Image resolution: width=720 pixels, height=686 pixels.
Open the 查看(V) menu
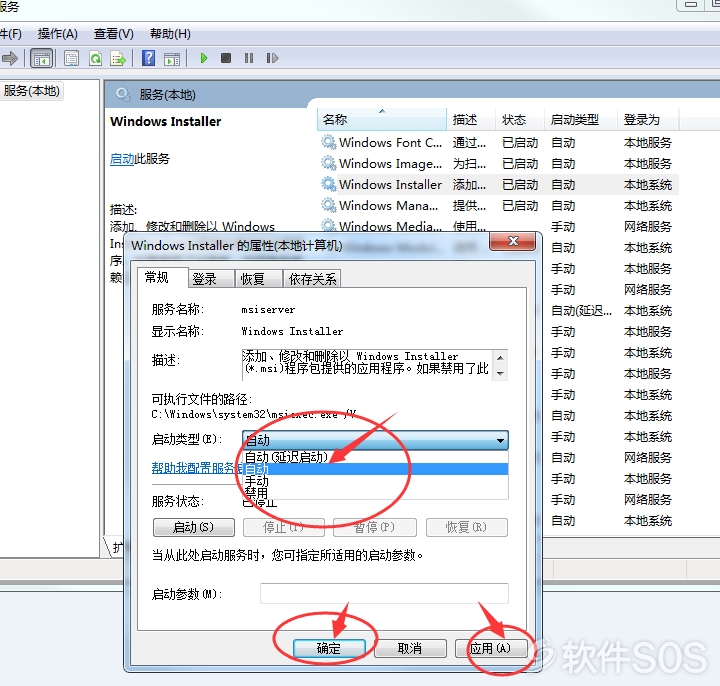[x=113, y=34]
